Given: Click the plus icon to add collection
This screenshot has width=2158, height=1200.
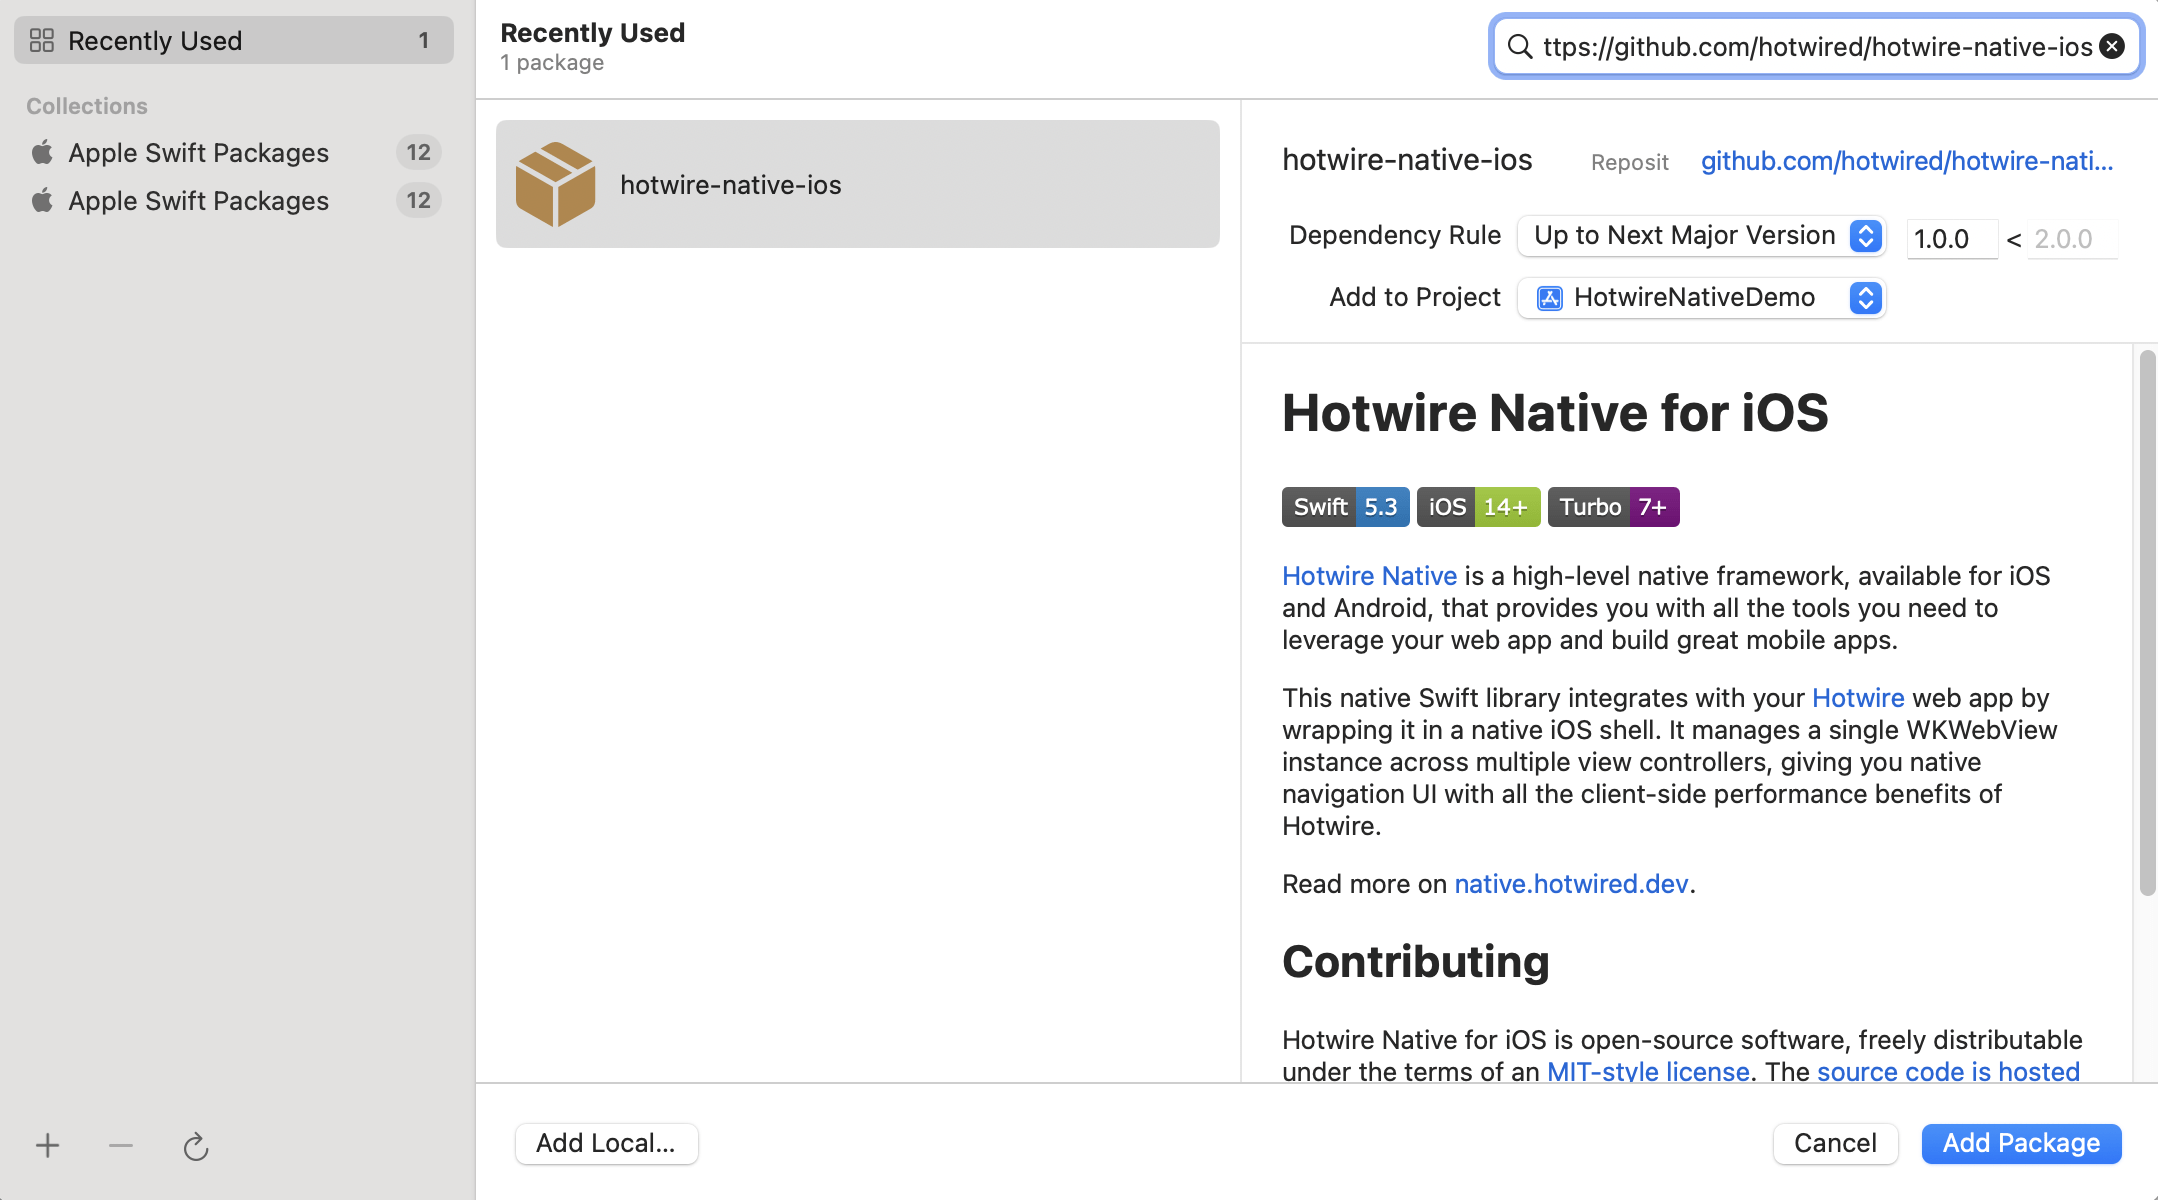Looking at the screenshot, I should [x=47, y=1145].
